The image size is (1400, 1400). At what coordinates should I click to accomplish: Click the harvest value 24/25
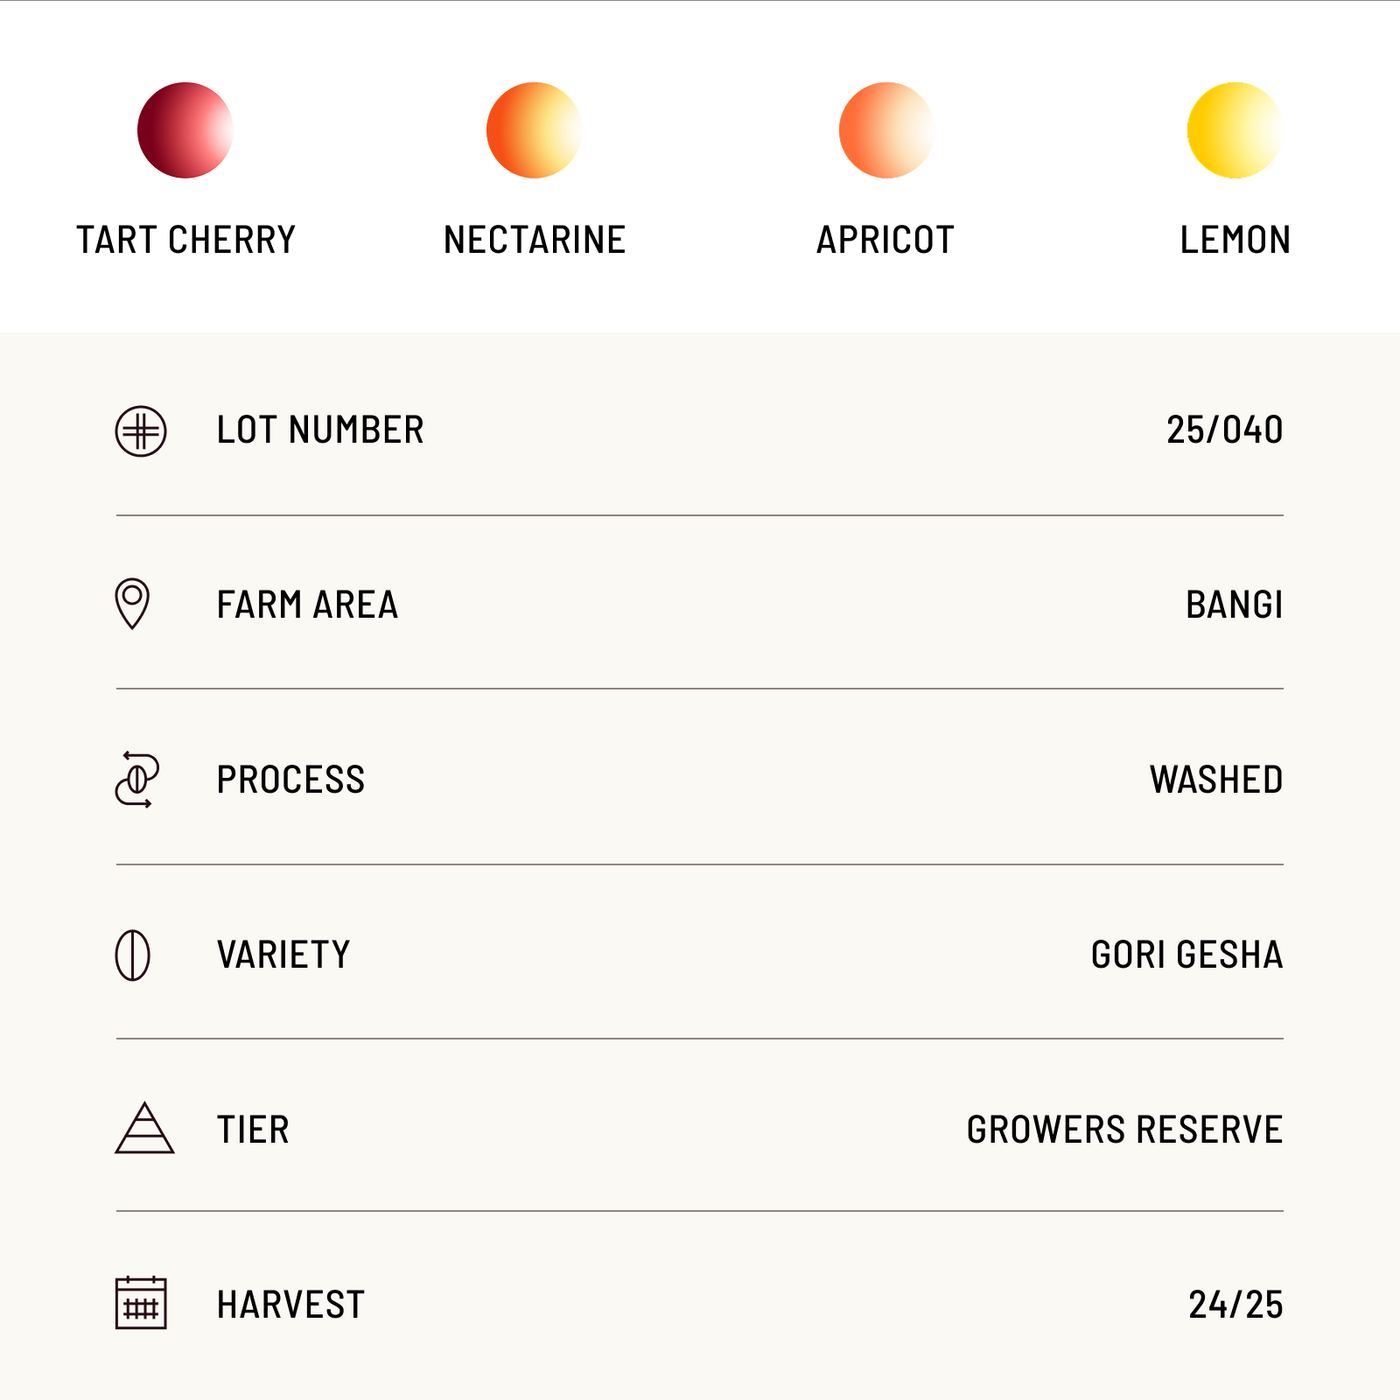1235,1305
